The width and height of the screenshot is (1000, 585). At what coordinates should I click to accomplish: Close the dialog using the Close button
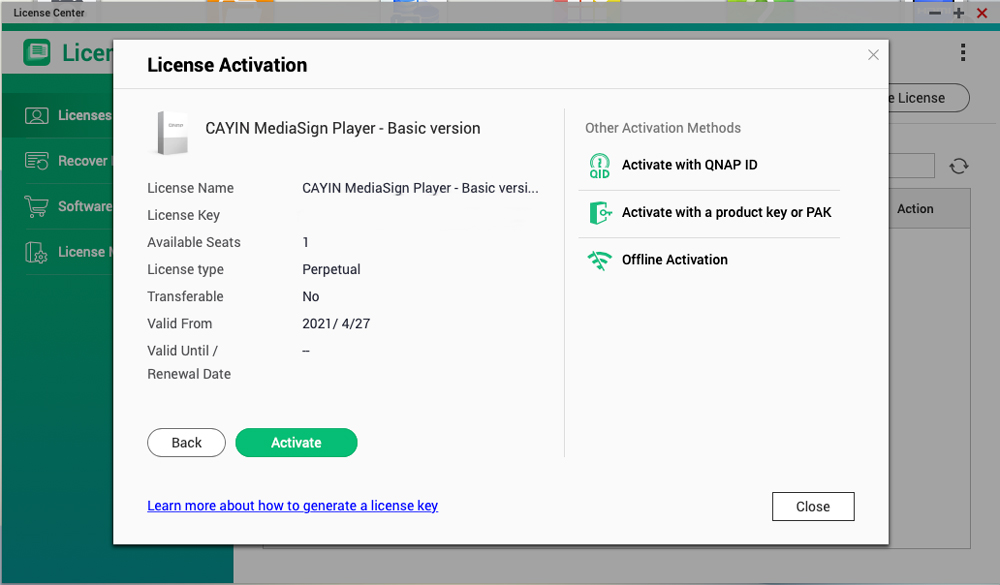click(x=813, y=507)
